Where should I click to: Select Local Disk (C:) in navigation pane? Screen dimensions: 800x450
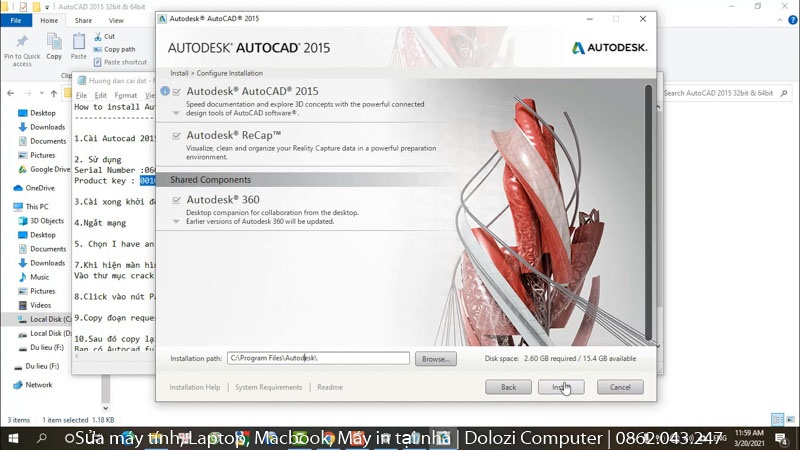coord(45,319)
